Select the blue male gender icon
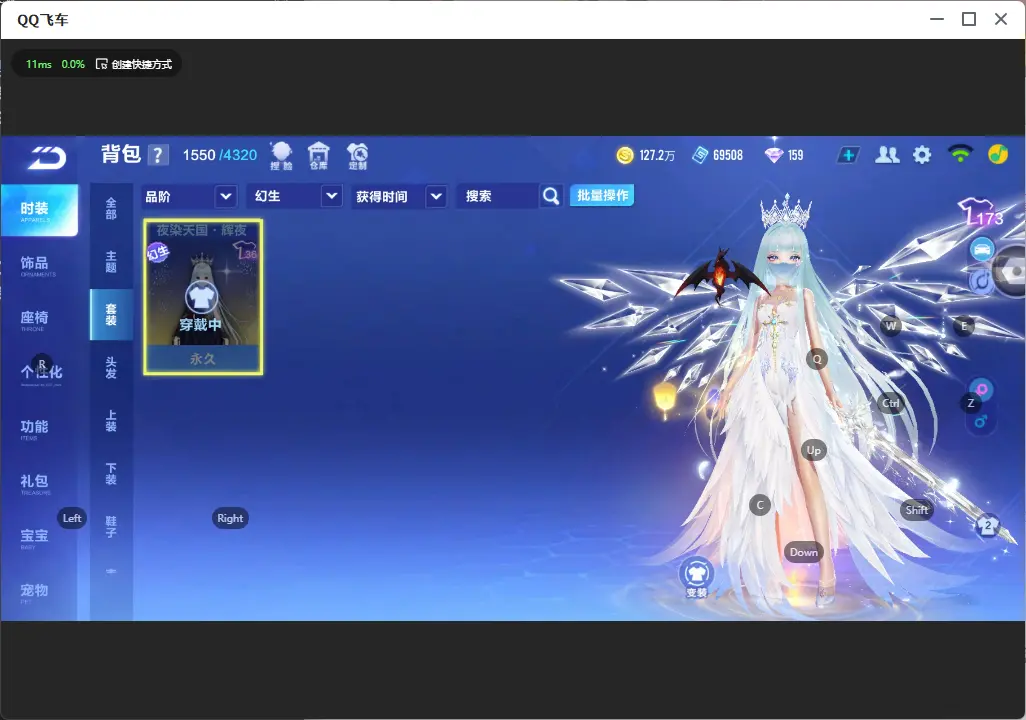This screenshot has width=1026, height=720. pos(980,421)
